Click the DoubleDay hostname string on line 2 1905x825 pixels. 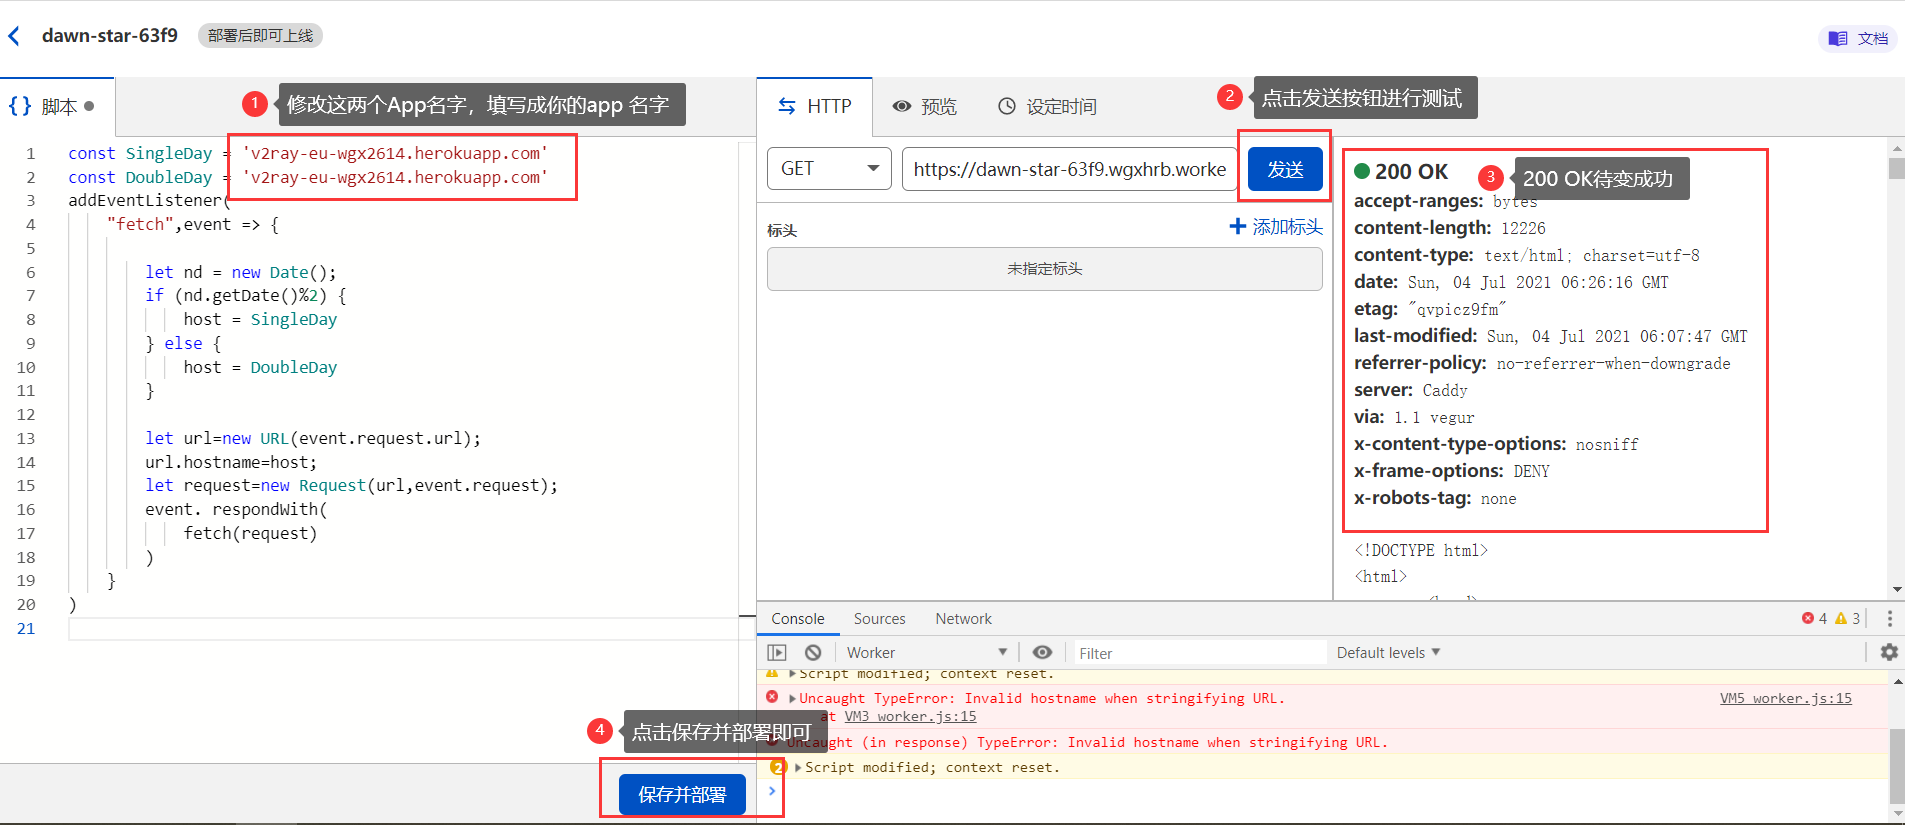(394, 177)
